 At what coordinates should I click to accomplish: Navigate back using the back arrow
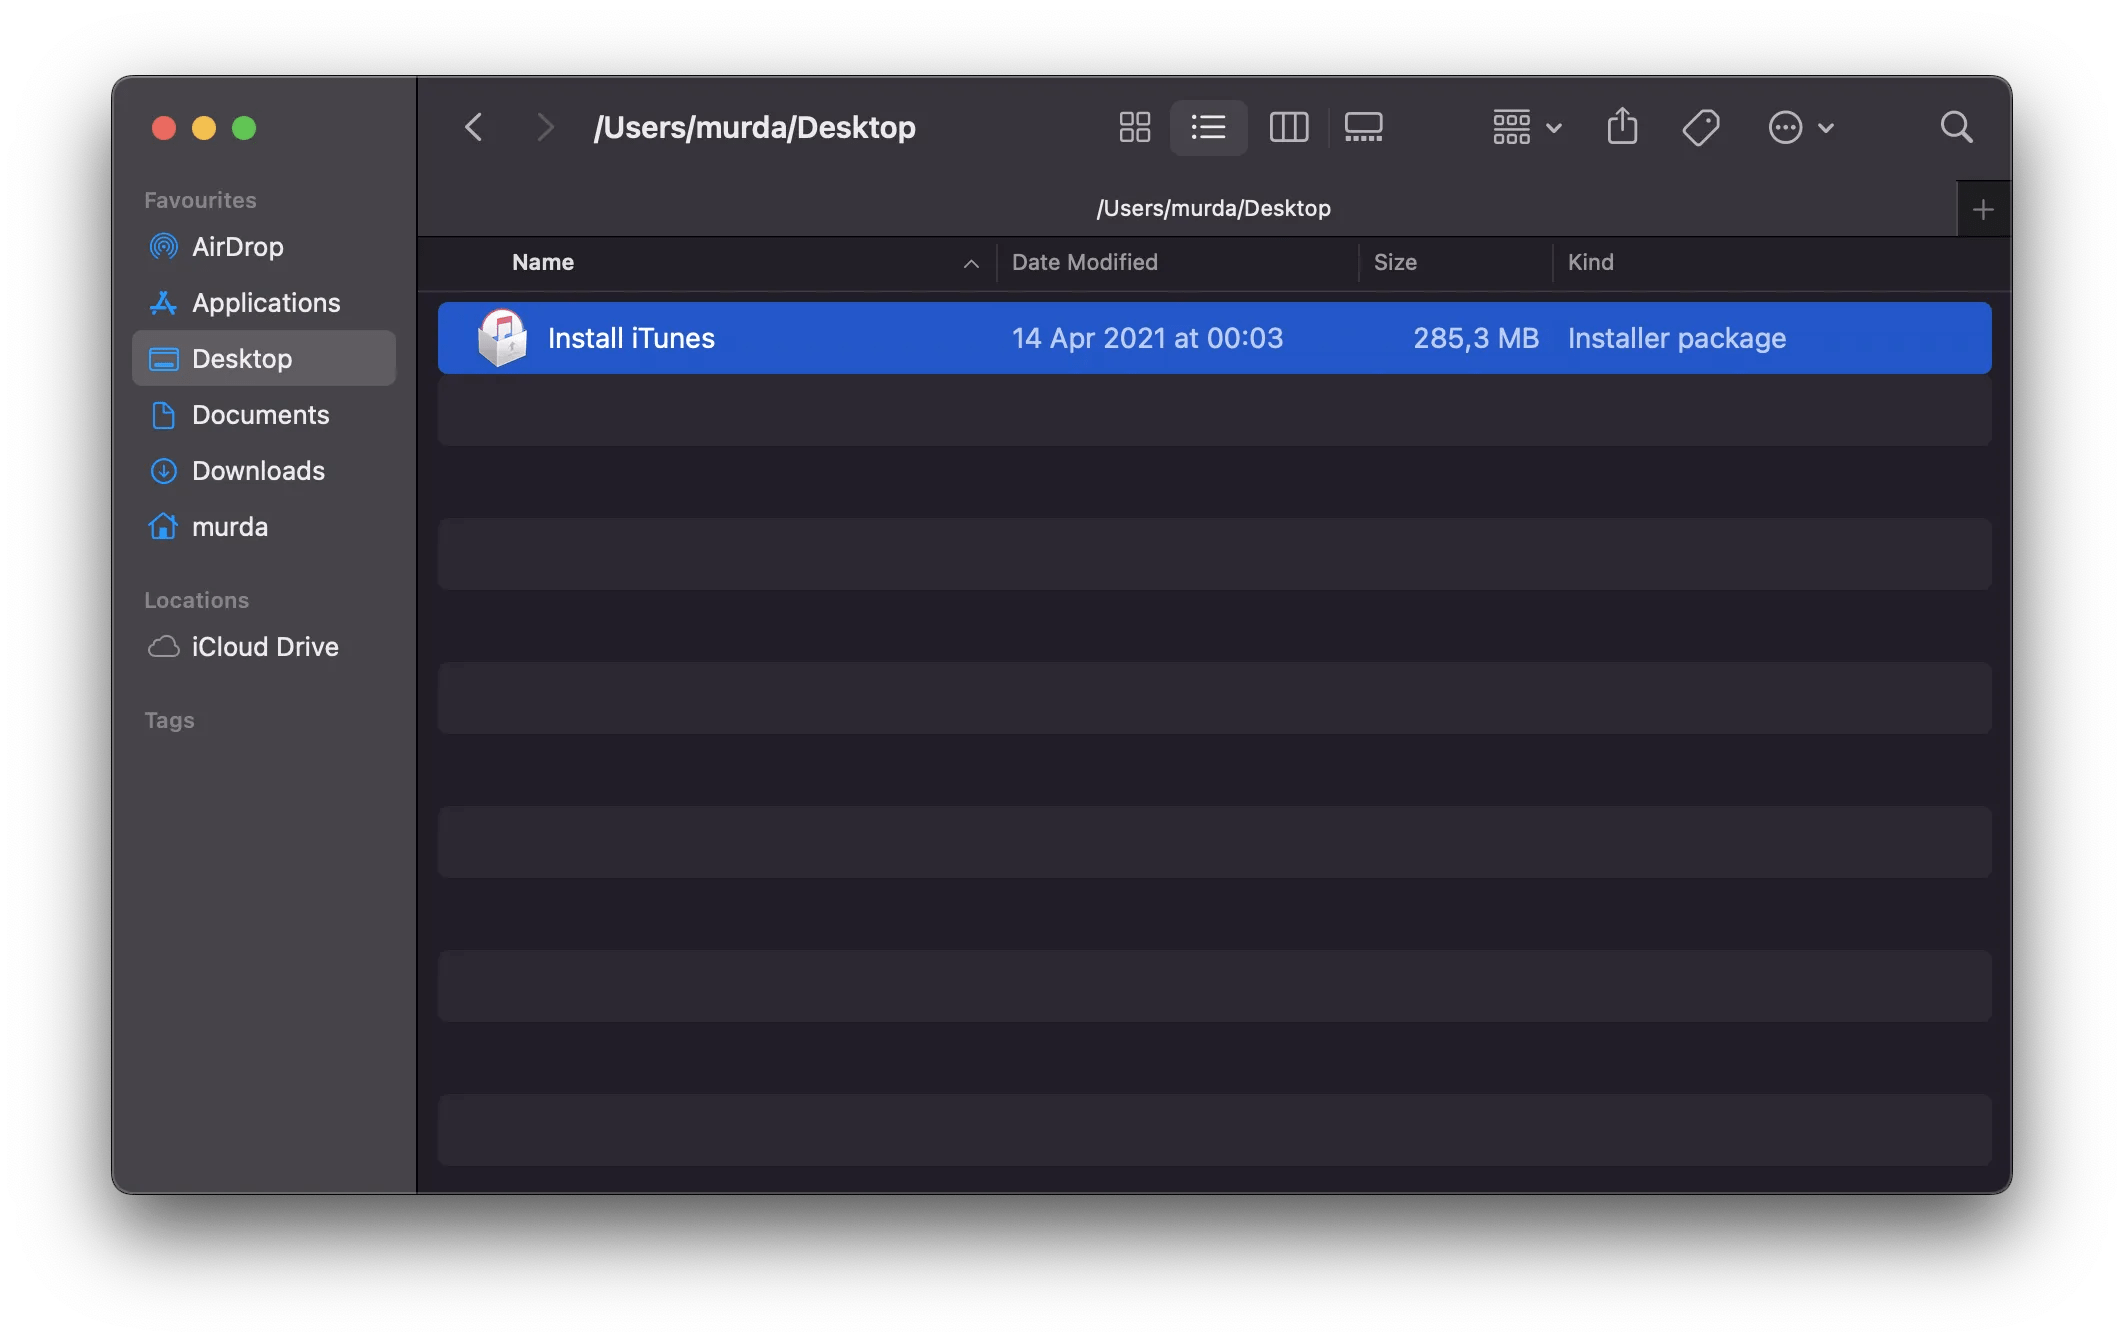coord(473,127)
